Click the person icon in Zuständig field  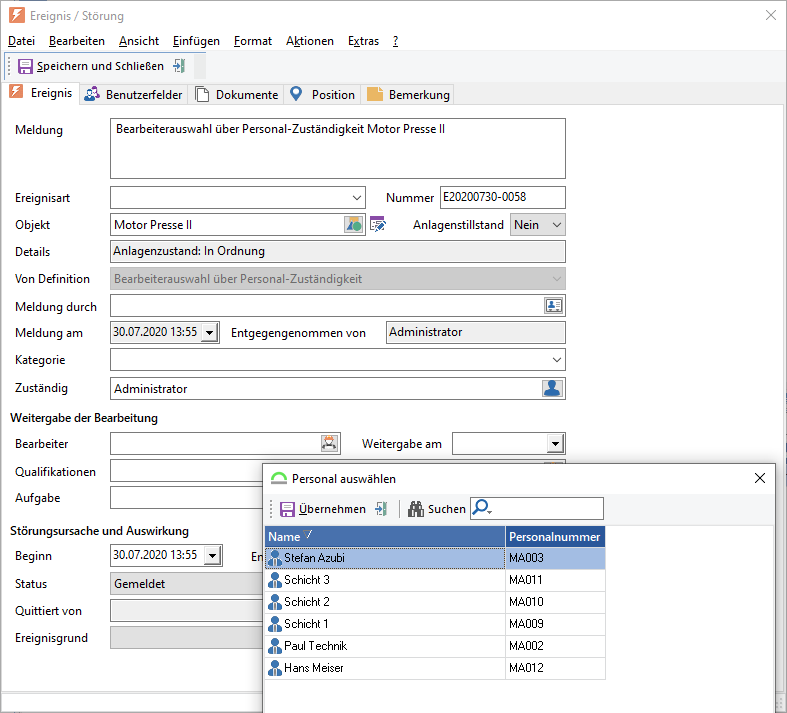pos(552,388)
